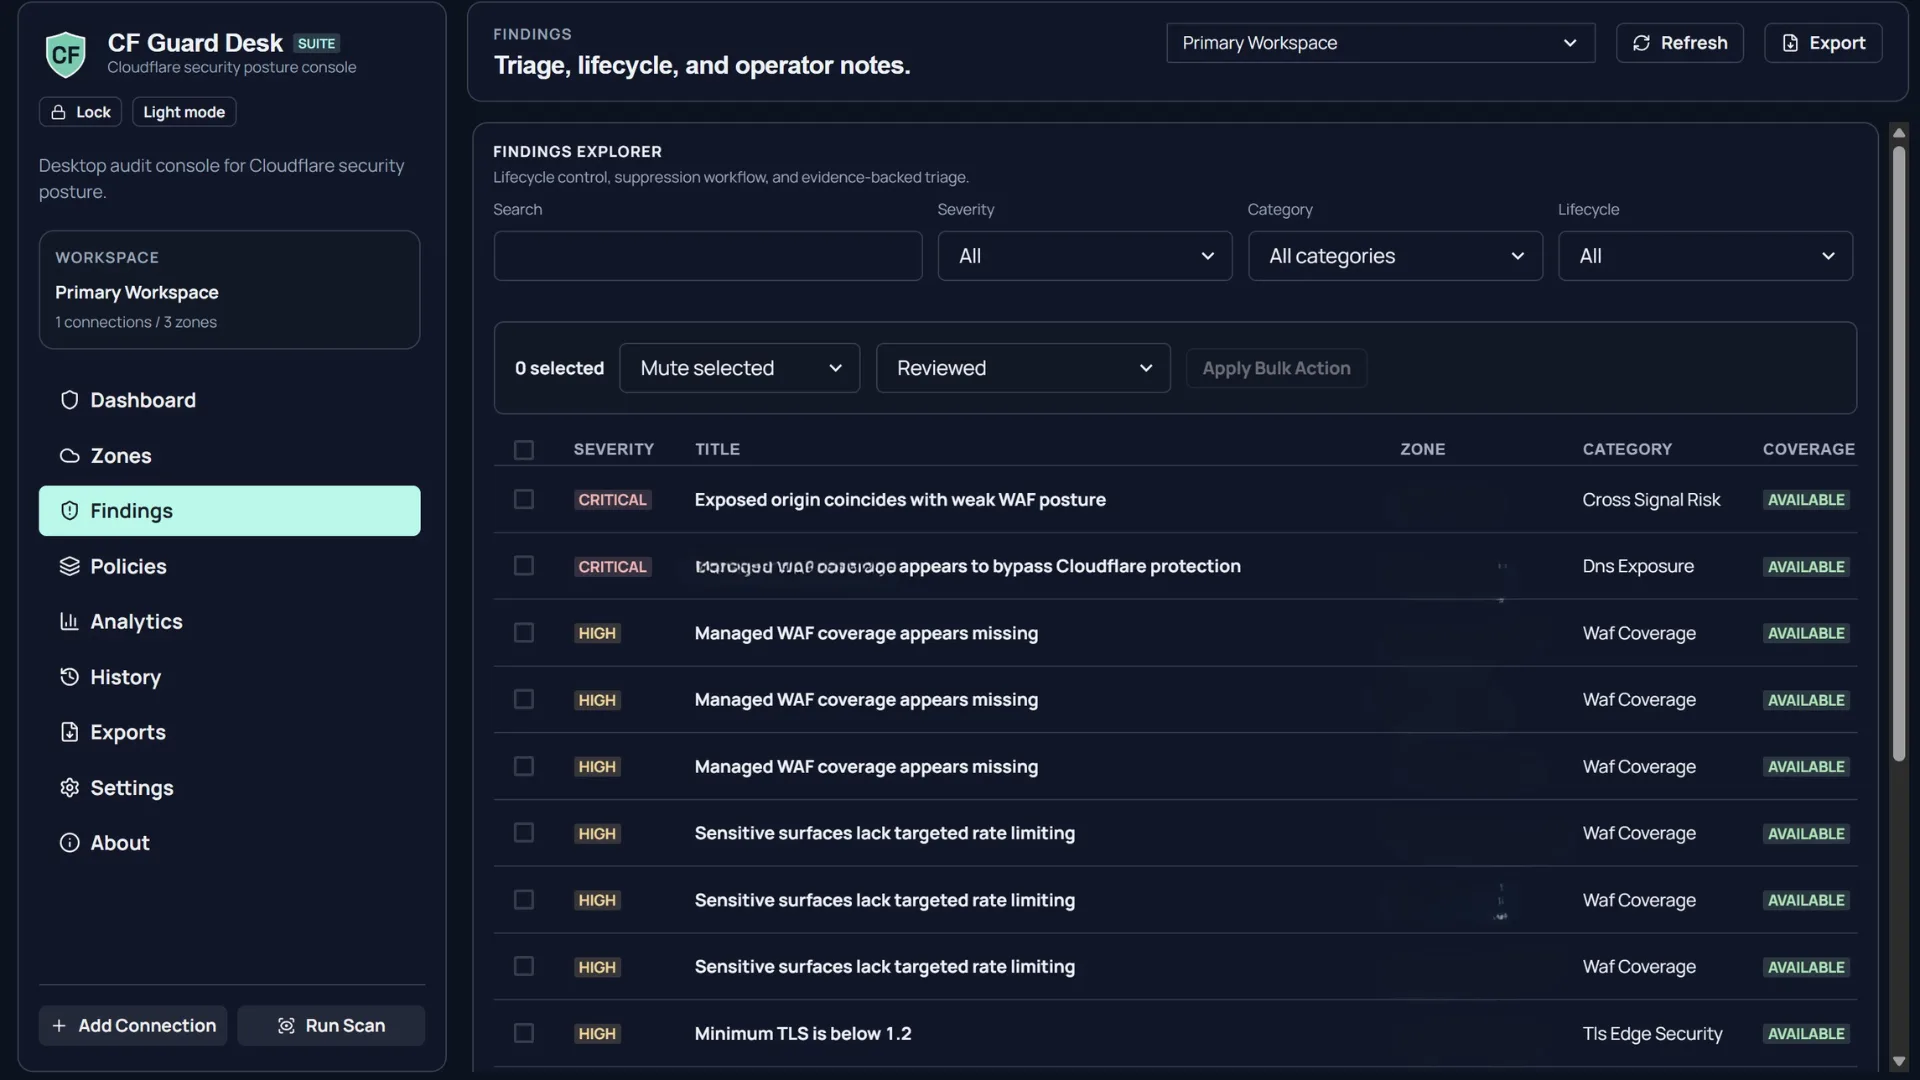Click the CATEGORY column header
This screenshot has width=1920, height=1080.
(x=1627, y=450)
